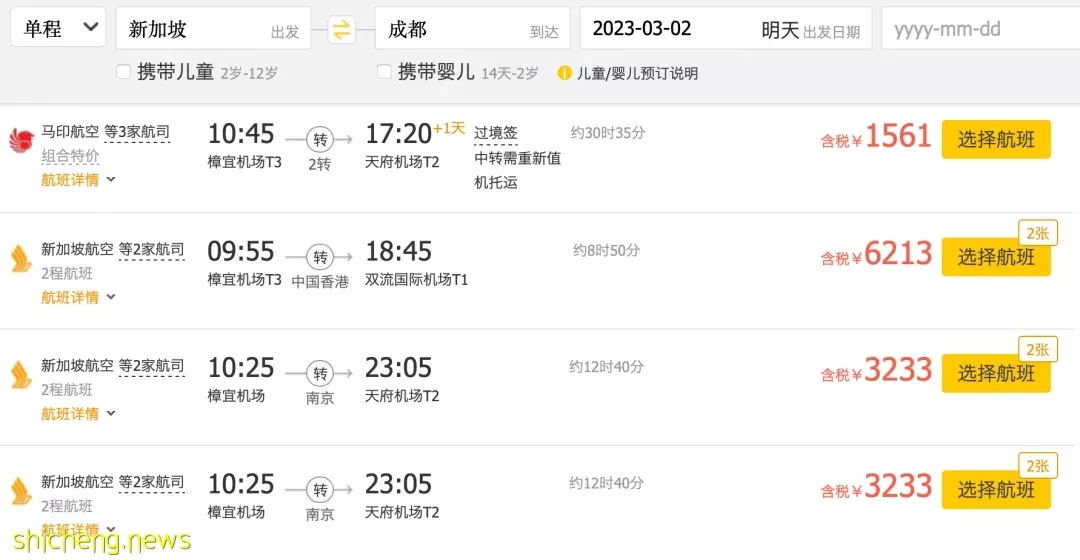Click the 过境签 transit visa link
Screen dimensions: 1080x560
pyautogui.click(x=495, y=133)
